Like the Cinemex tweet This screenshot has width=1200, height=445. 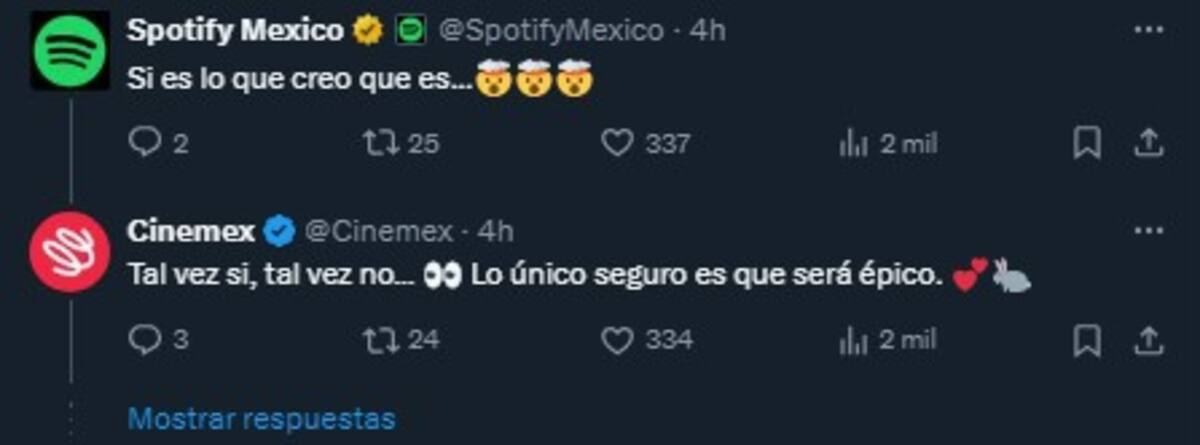point(617,340)
